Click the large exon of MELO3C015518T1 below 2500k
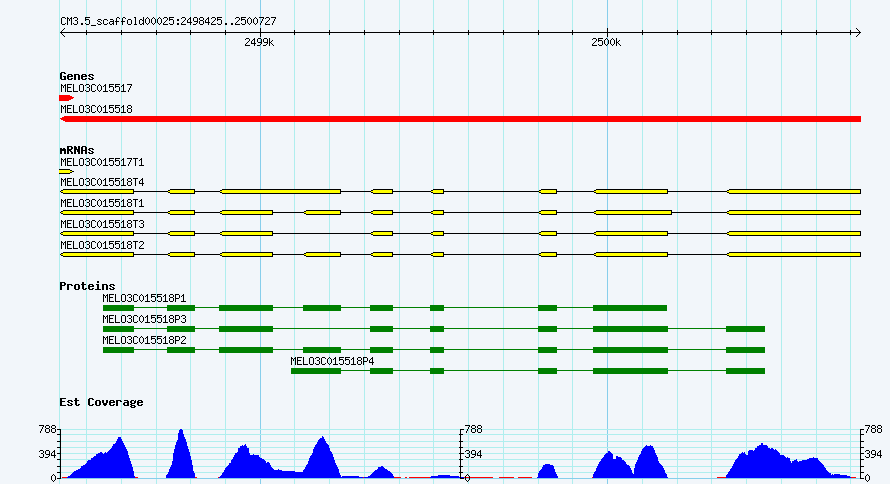890x484 pixels. (x=633, y=213)
